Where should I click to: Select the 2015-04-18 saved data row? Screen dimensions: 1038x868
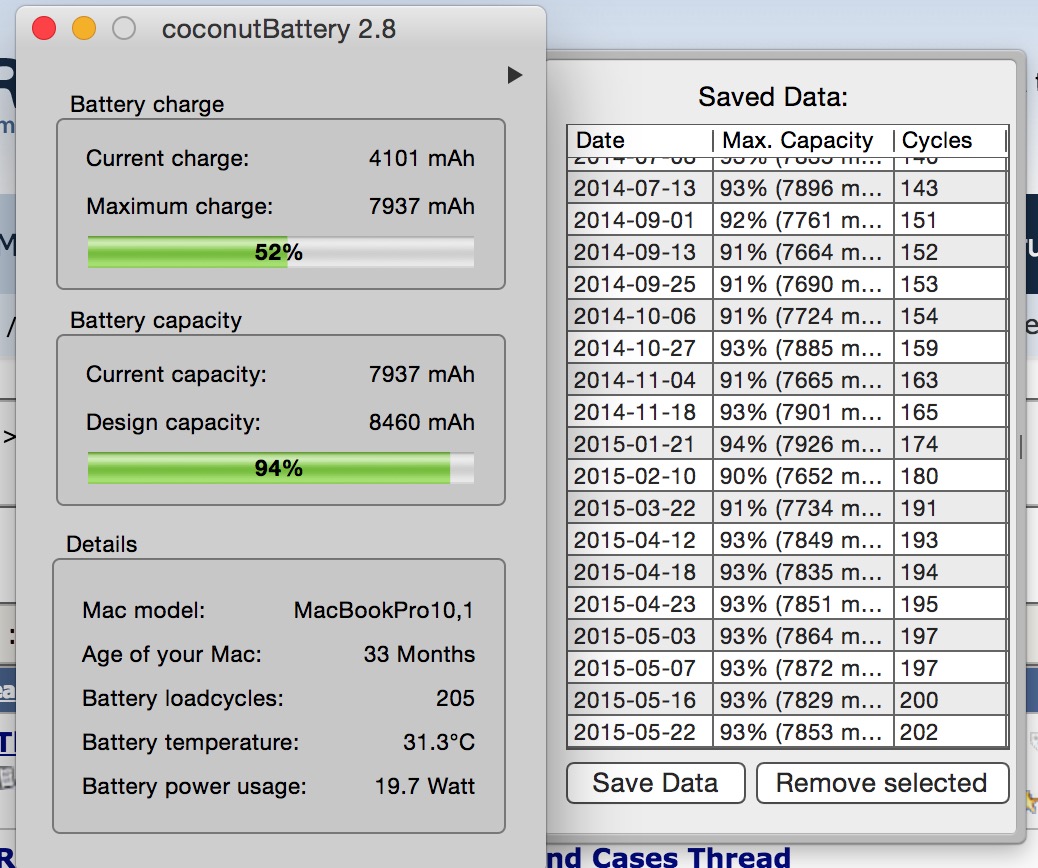click(x=787, y=572)
